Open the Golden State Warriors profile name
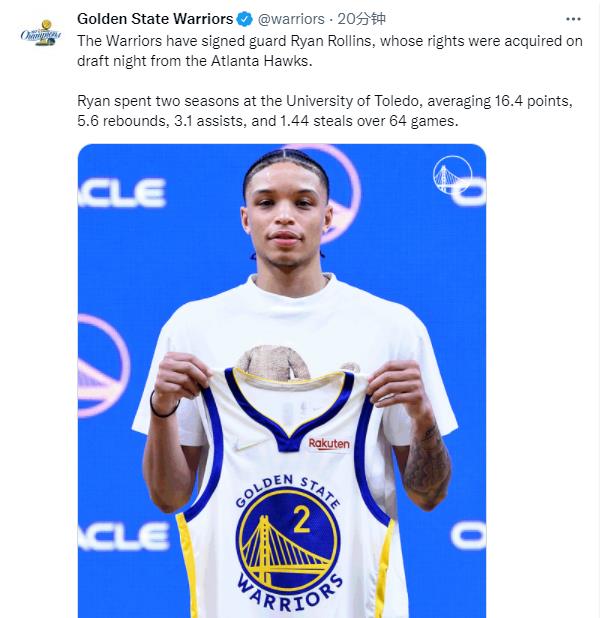 tap(155, 19)
